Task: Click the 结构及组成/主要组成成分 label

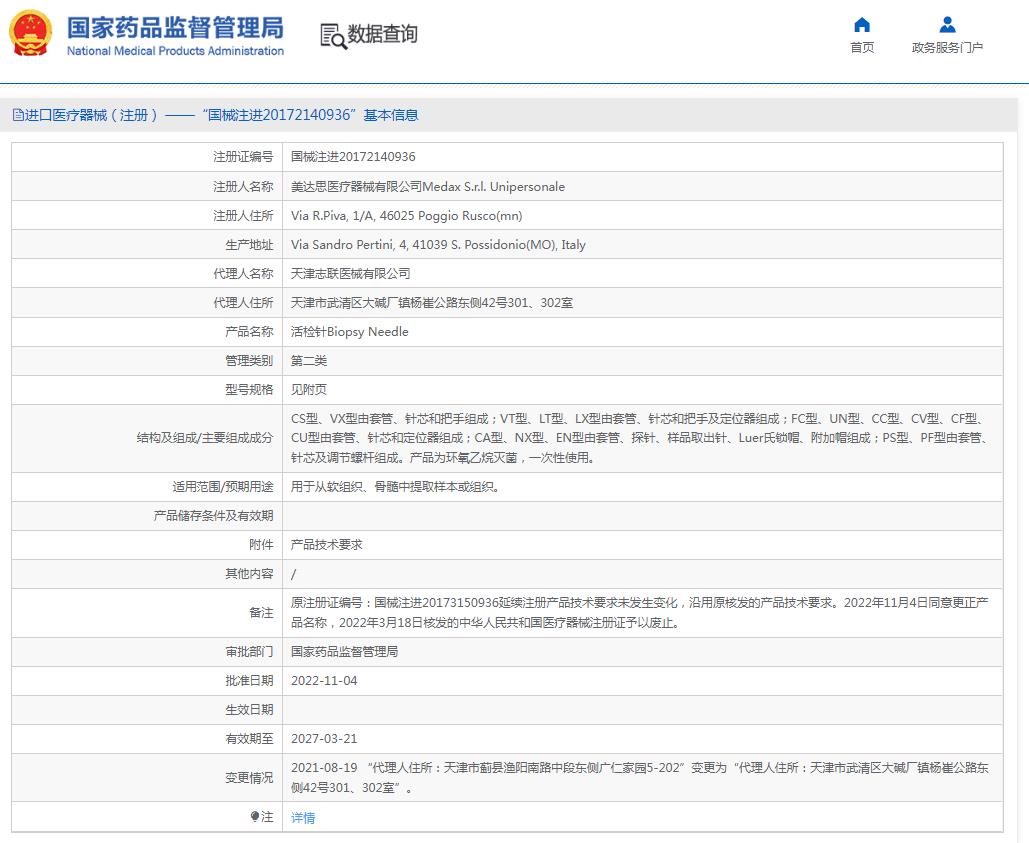Action: pyautogui.click(x=205, y=438)
